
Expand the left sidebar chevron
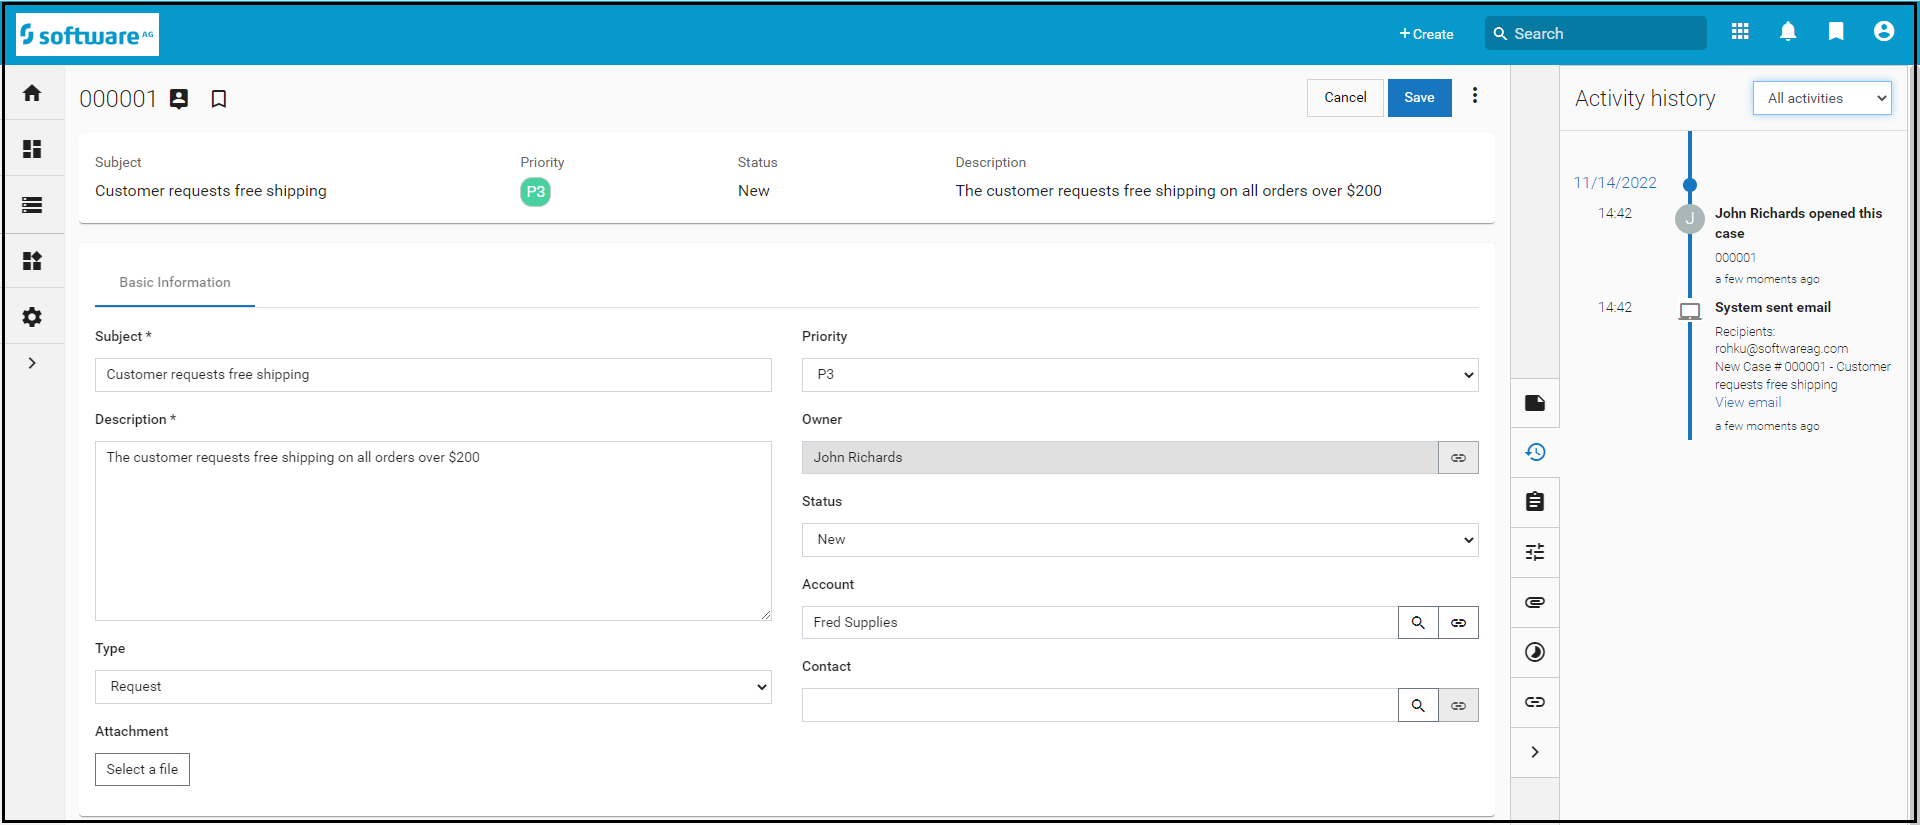(x=32, y=363)
